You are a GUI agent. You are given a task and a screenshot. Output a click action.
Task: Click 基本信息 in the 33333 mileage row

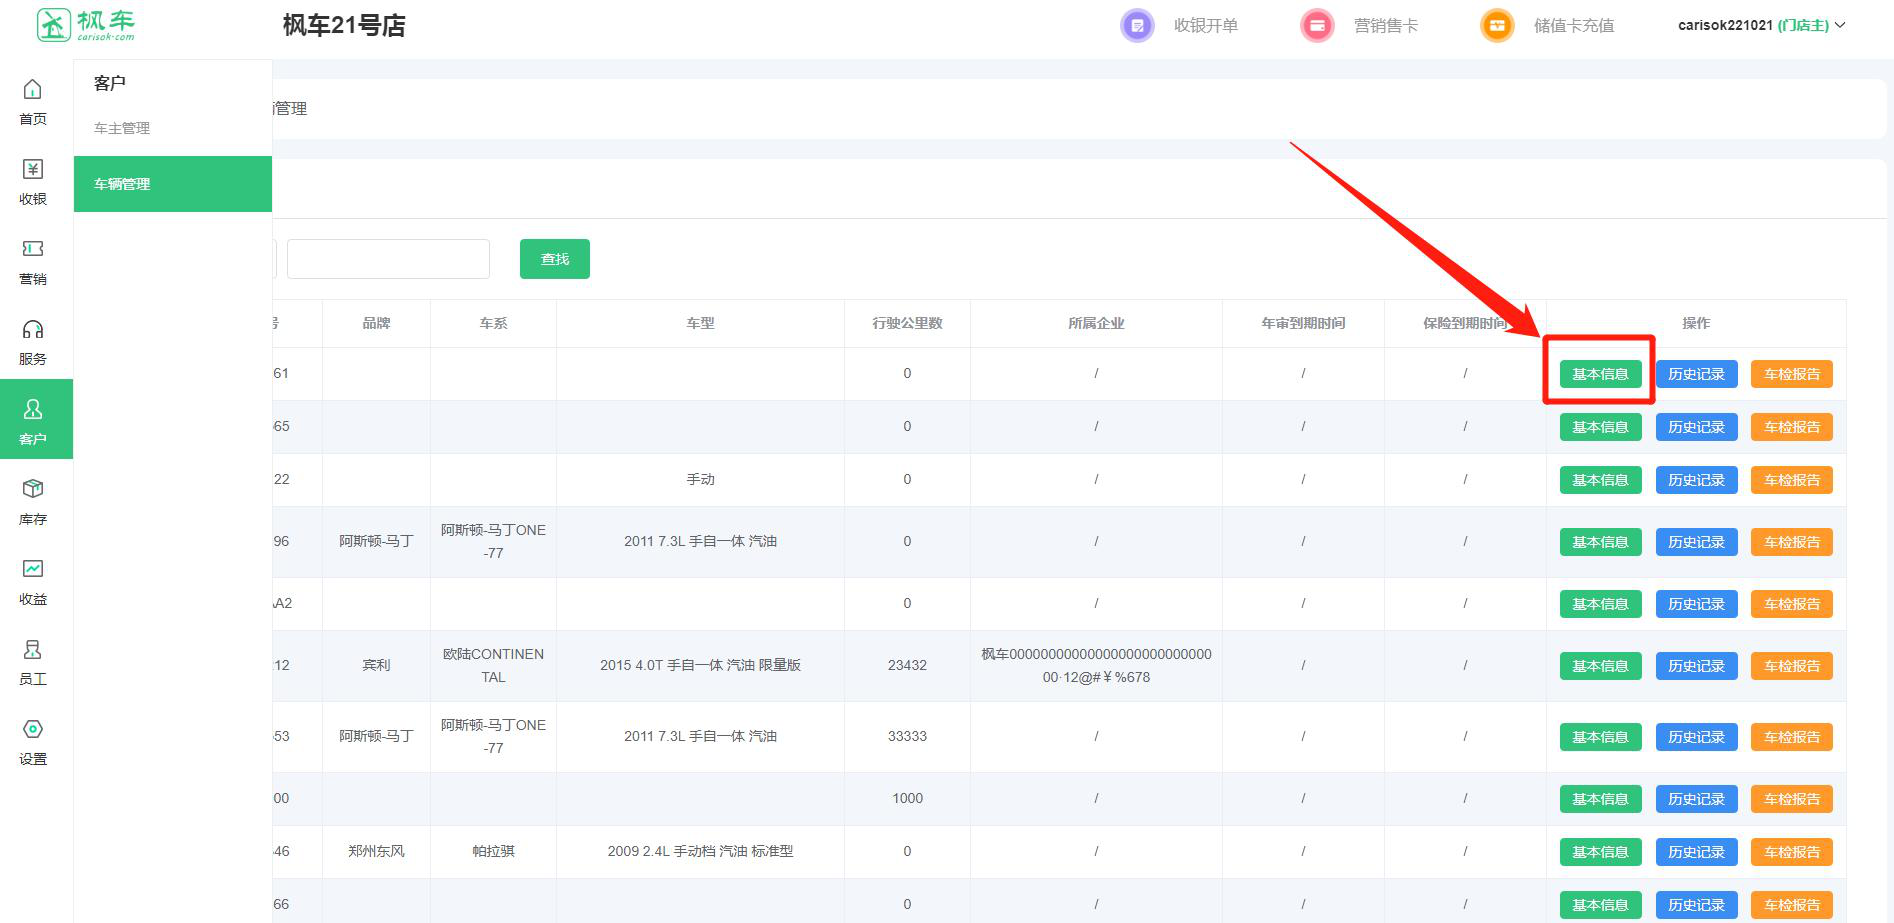point(1600,737)
